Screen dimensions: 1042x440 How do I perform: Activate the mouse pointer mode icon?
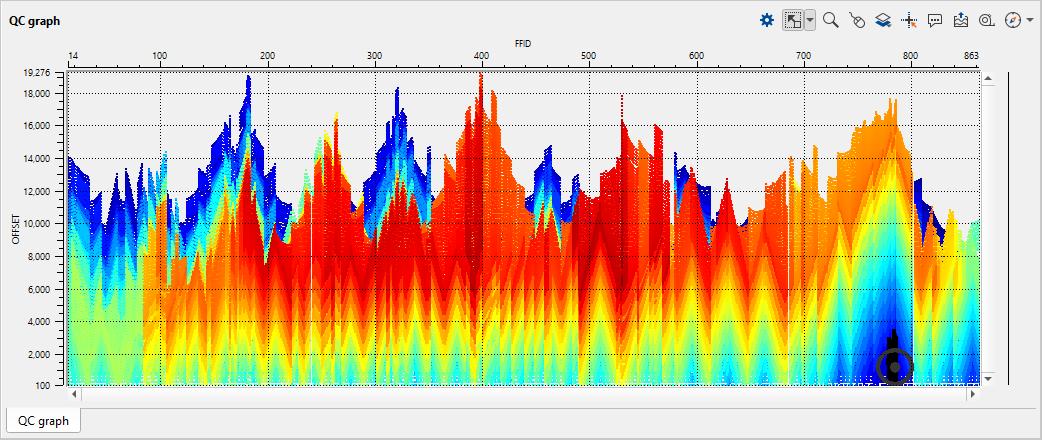point(856,19)
